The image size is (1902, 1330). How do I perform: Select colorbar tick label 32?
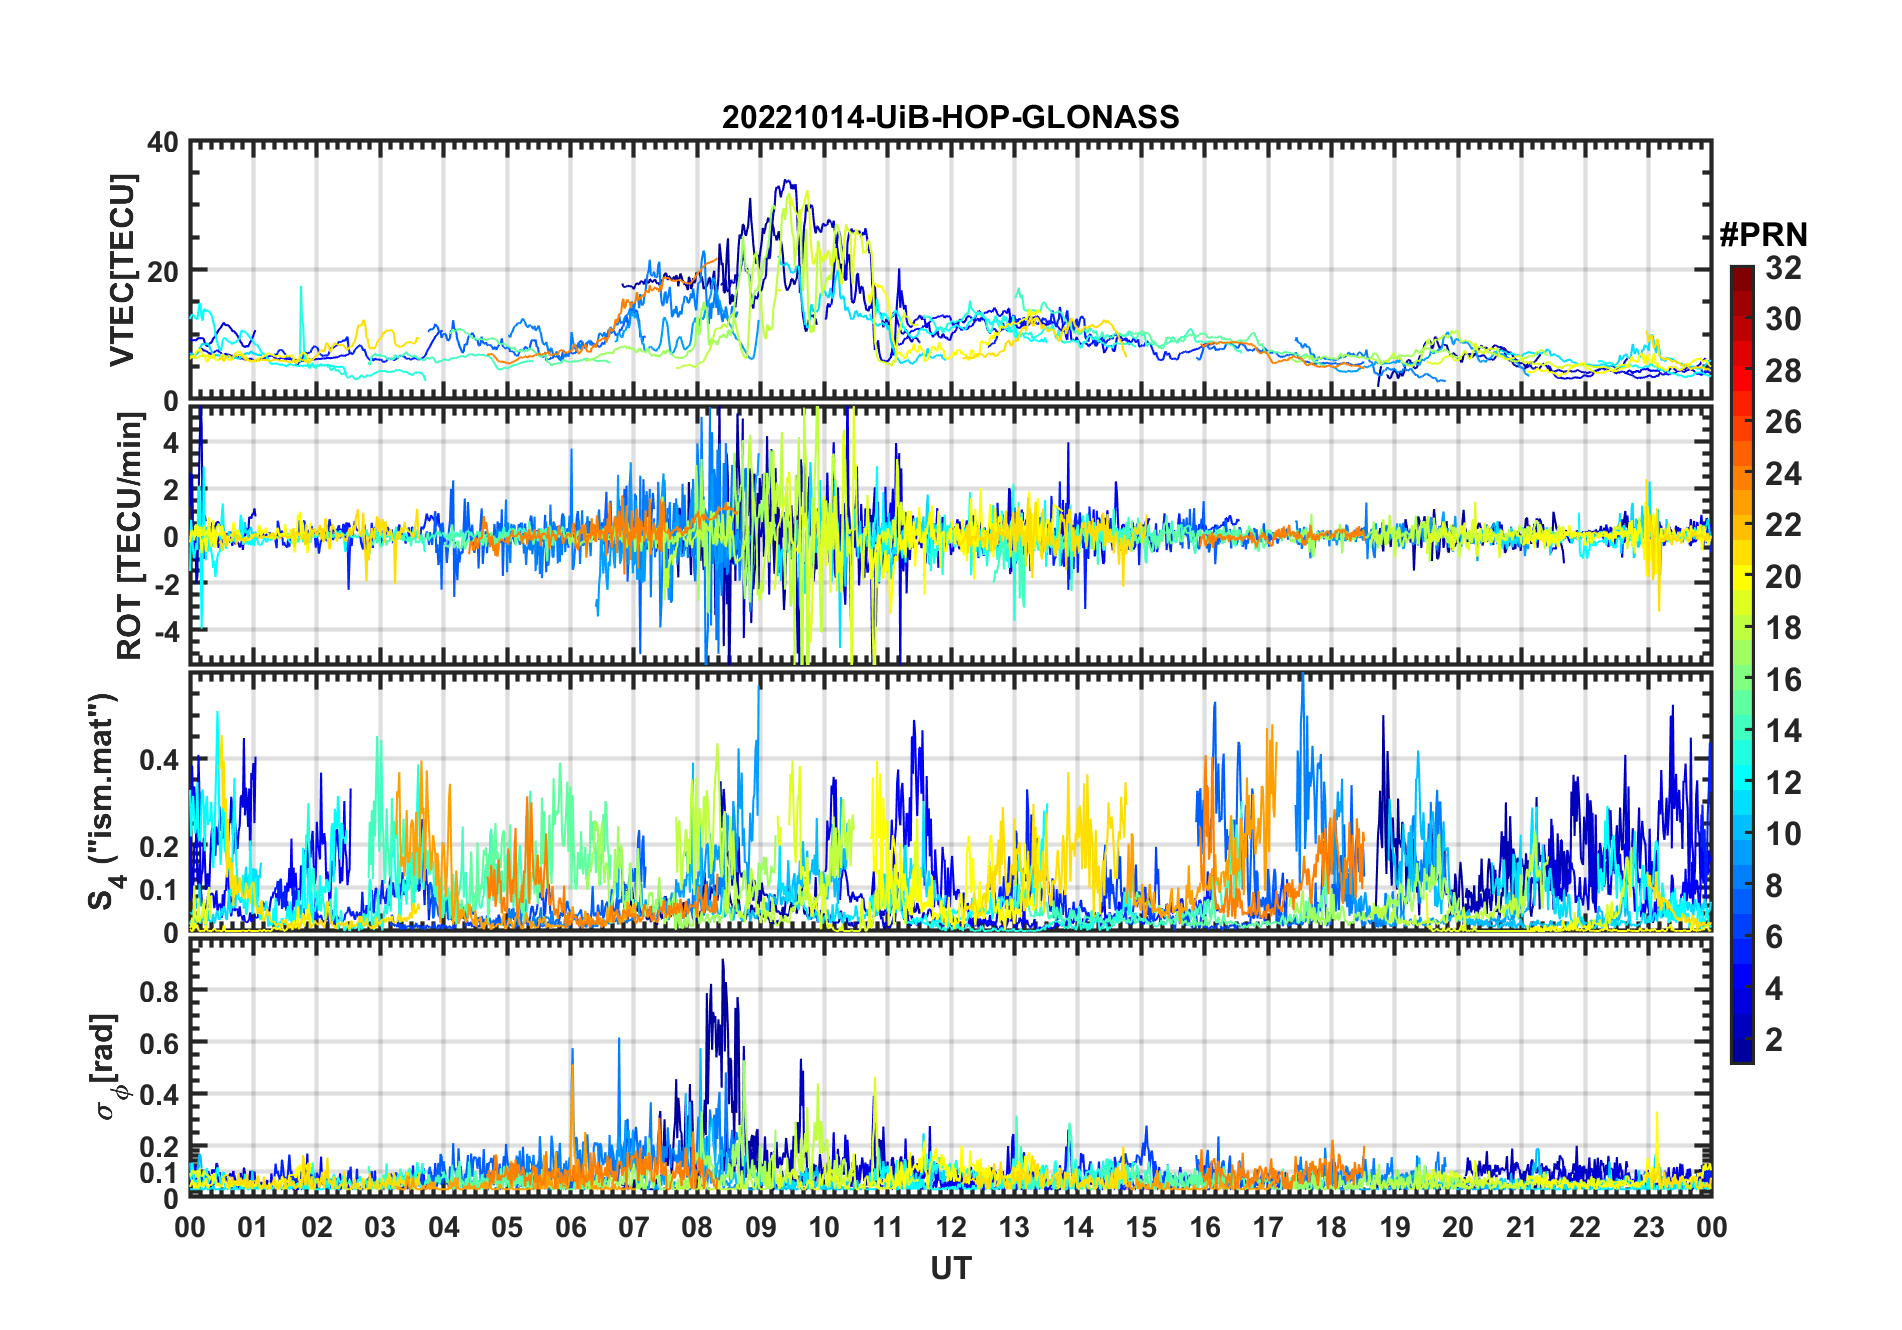pyautogui.click(x=1783, y=268)
